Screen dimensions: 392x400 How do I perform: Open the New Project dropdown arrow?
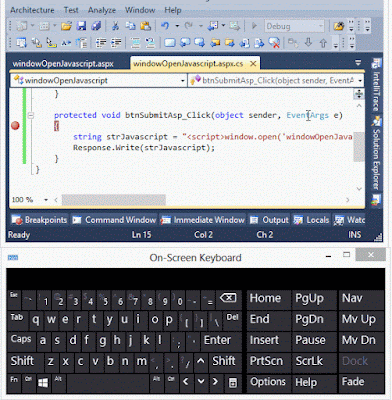point(32,26)
